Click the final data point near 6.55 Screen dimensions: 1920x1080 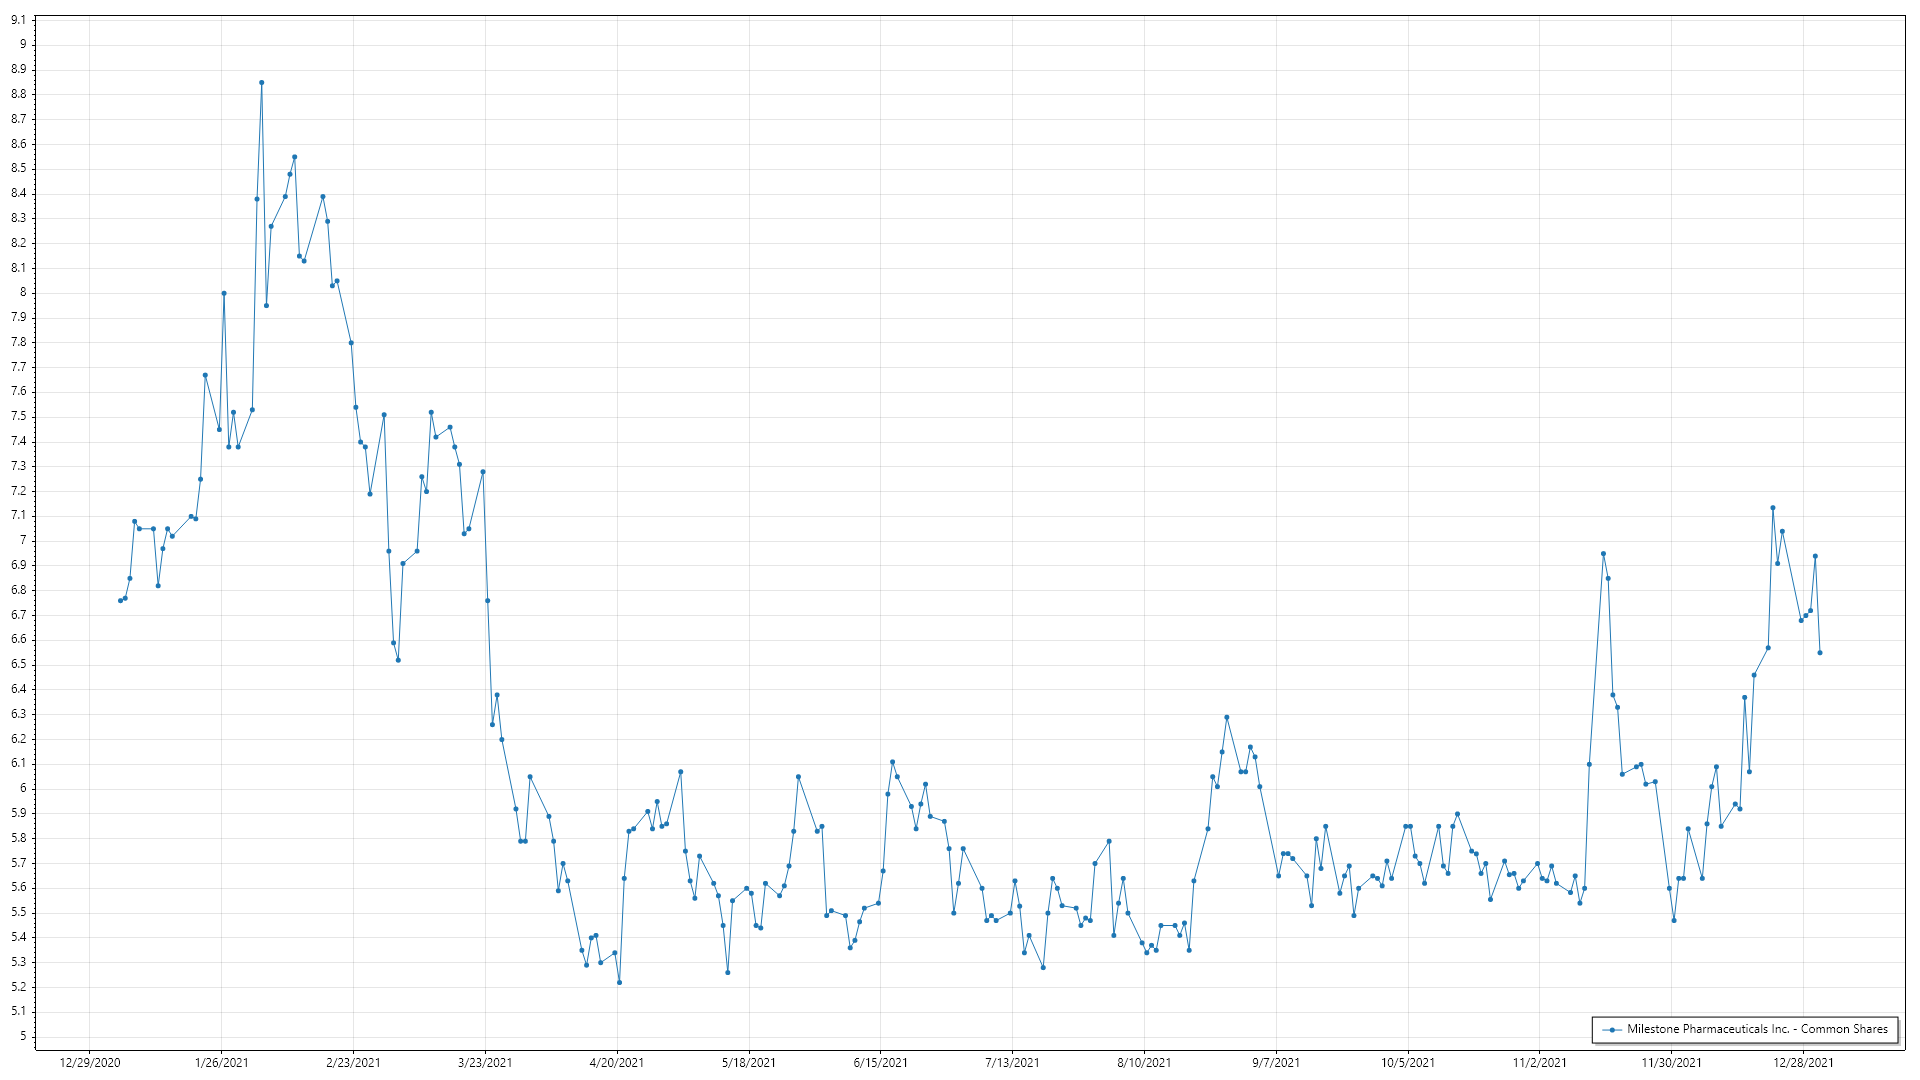click(1820, 653)
